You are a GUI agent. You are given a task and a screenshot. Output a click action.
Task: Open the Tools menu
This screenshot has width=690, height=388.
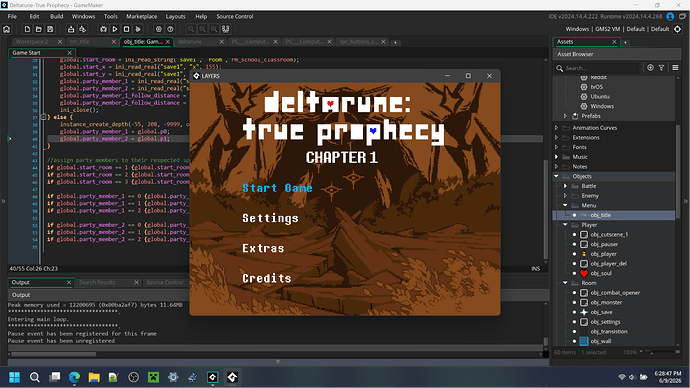point(110,16)
